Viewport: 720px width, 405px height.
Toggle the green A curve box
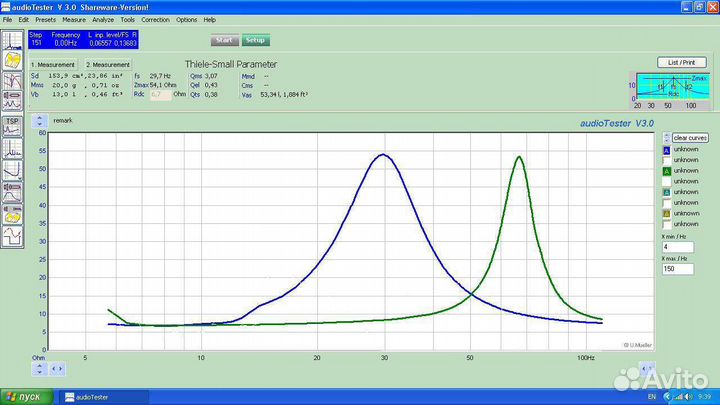667,171
